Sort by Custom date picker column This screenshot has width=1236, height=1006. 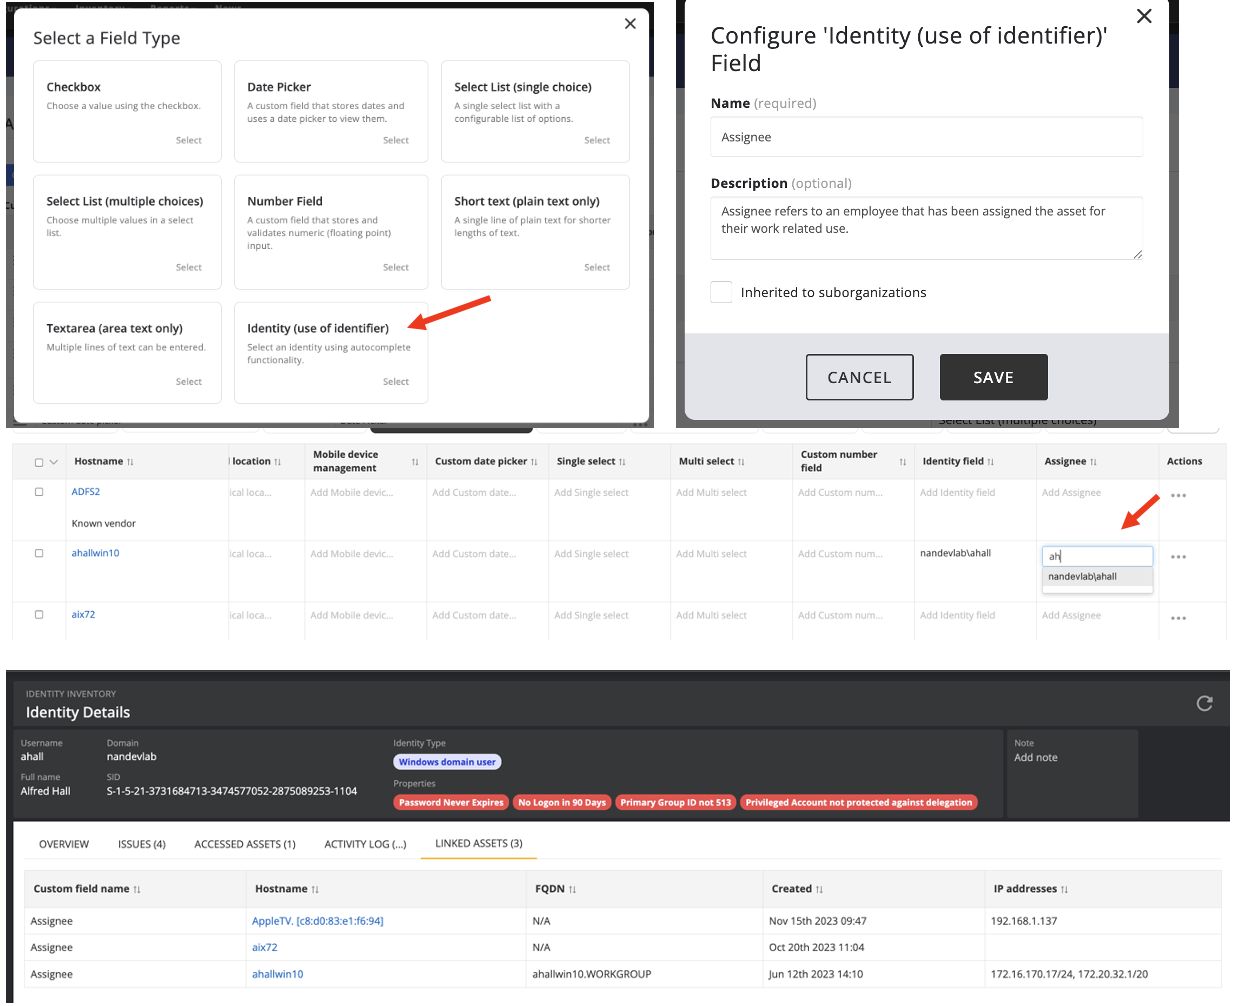[x=534, y=462]
